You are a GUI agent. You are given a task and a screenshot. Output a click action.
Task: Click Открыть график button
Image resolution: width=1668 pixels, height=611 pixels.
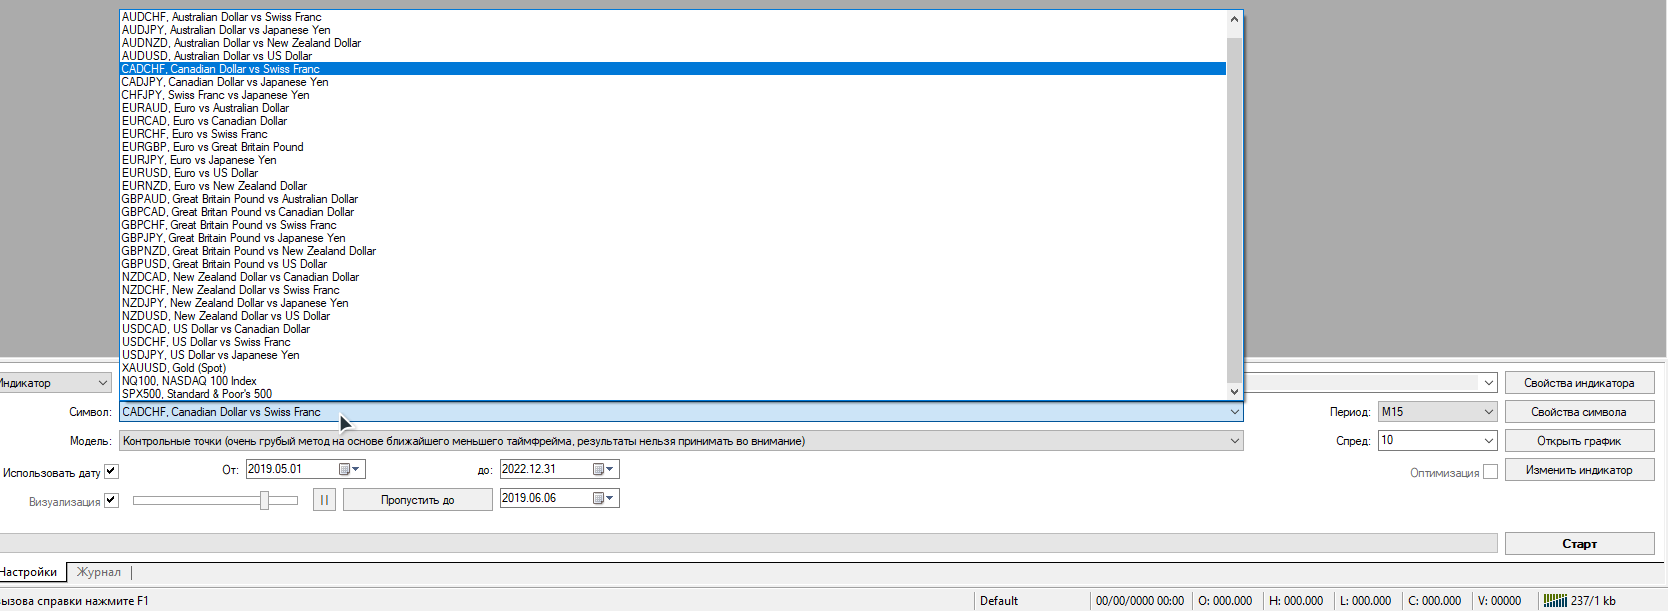[x=1579, y=441]
